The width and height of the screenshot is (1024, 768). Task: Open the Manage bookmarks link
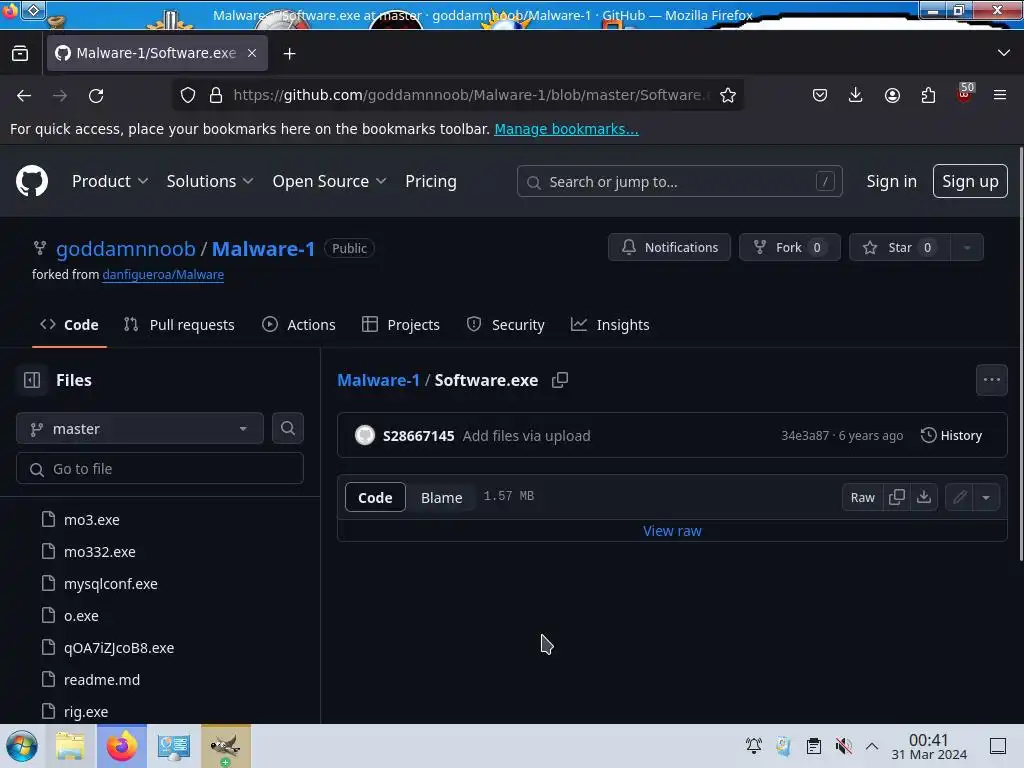(566, 129)
